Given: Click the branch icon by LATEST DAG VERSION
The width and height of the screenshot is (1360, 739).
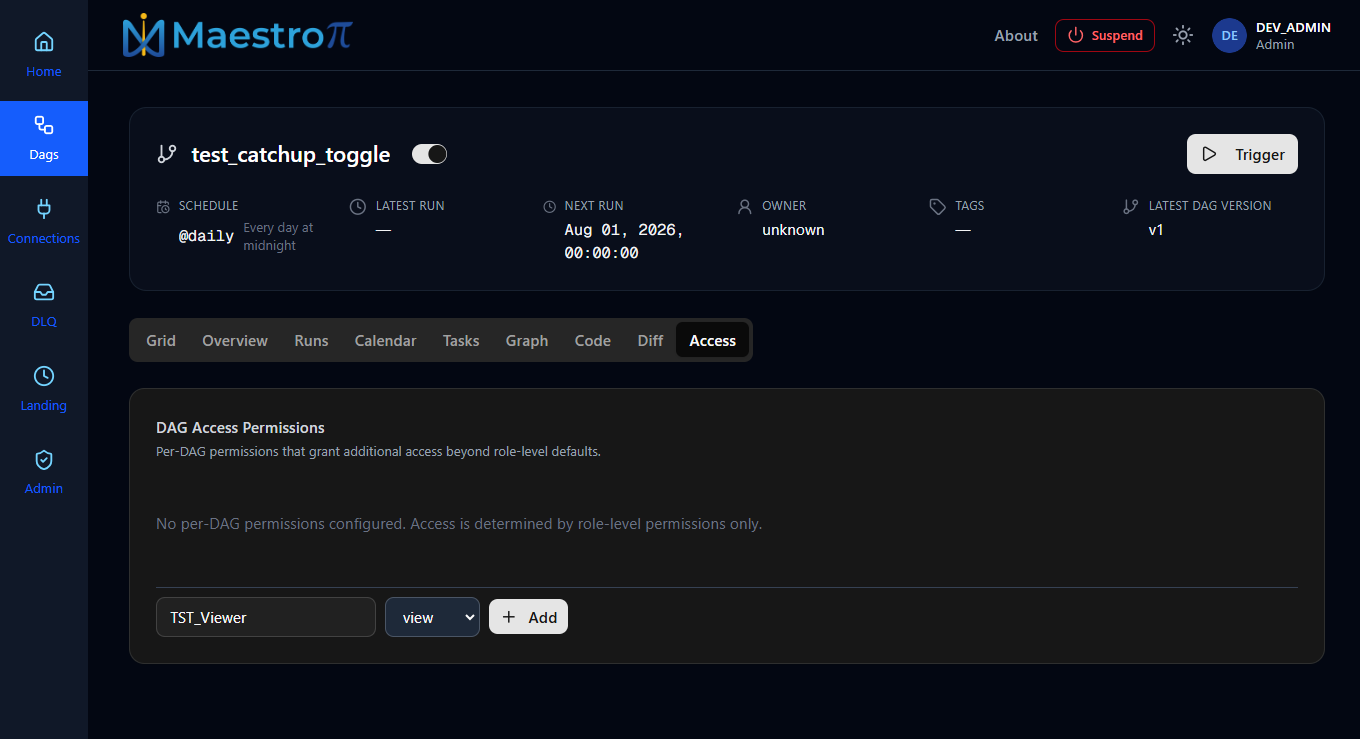Looking at the screenshot, I should (x=1130, y=206).
